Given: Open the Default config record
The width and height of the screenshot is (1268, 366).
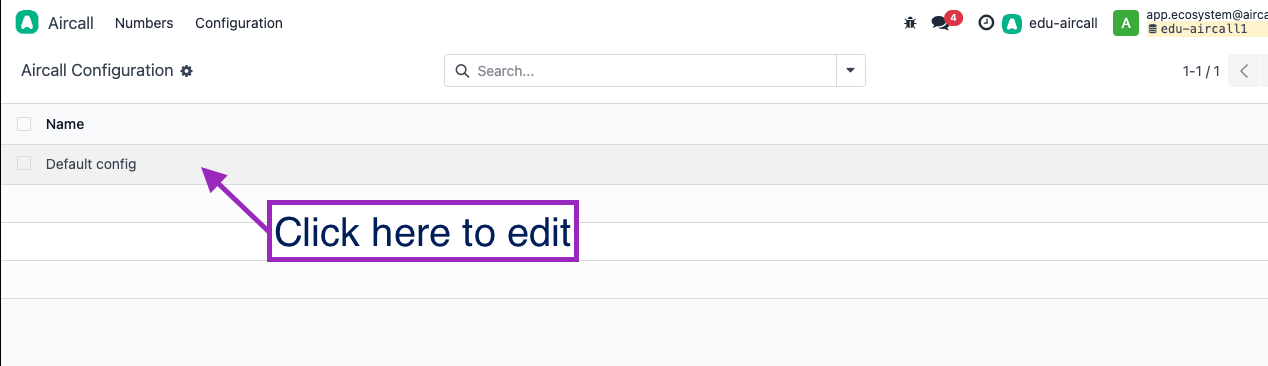Looking at the screenshot, I should [x=91, y=164].
